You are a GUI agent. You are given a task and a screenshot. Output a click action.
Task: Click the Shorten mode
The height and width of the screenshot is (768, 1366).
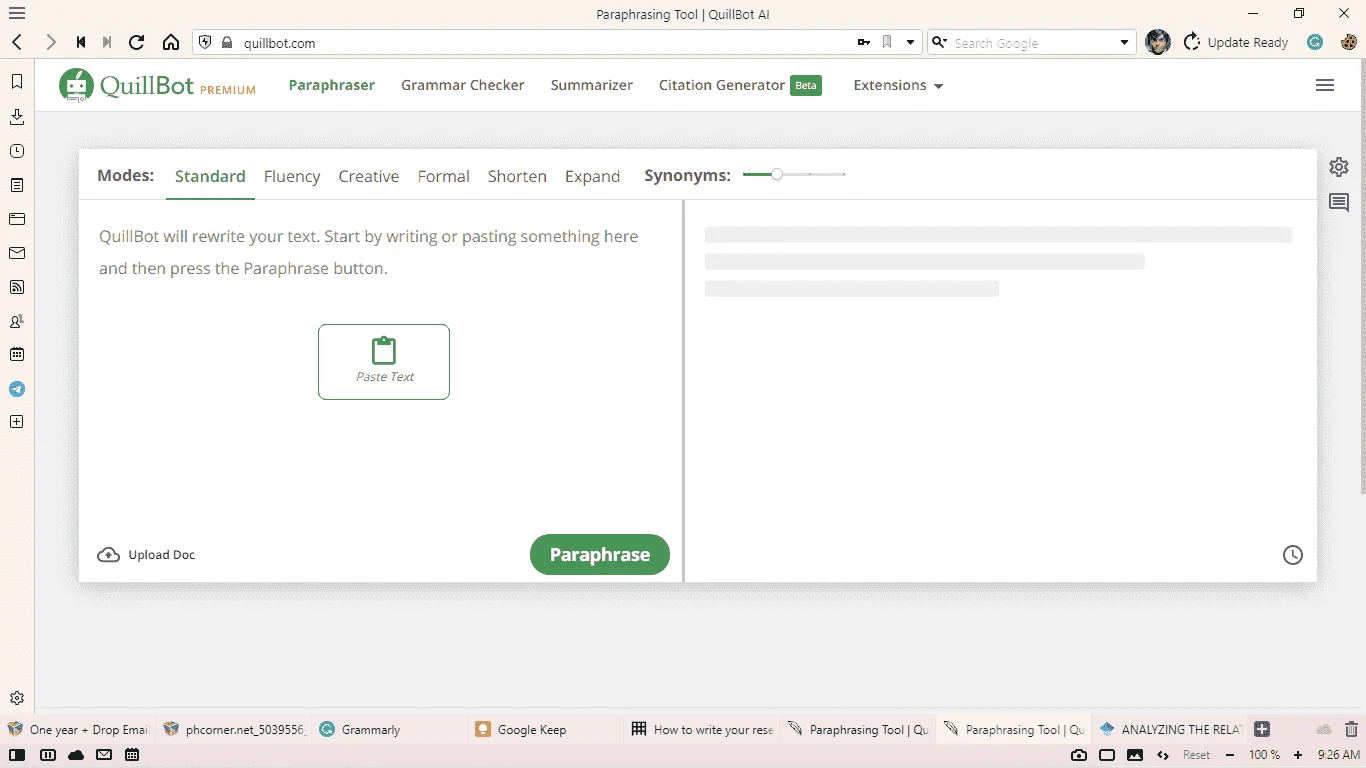coord(517,176)
